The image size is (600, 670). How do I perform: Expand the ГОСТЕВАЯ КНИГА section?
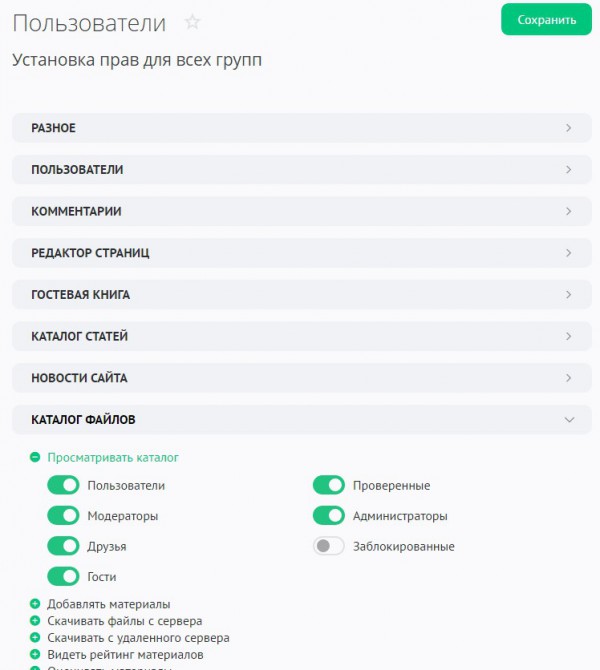click(302, 294)
